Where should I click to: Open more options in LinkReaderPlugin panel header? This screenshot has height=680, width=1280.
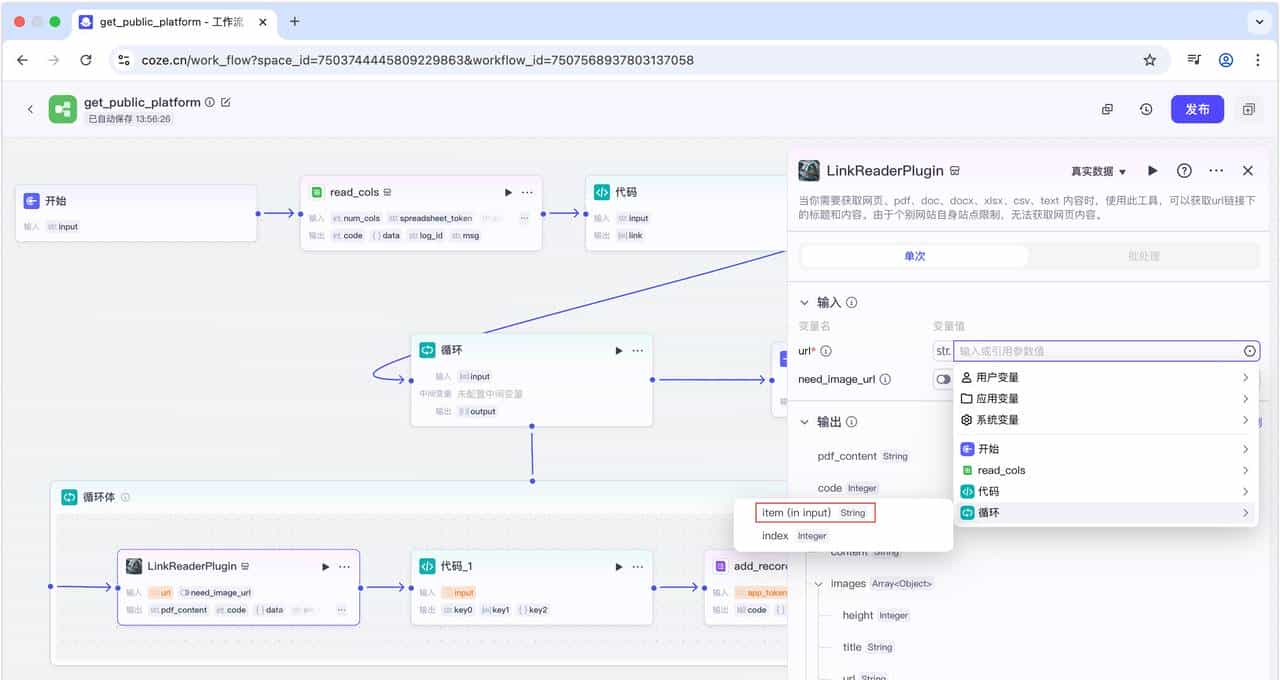coord(1216,171)
